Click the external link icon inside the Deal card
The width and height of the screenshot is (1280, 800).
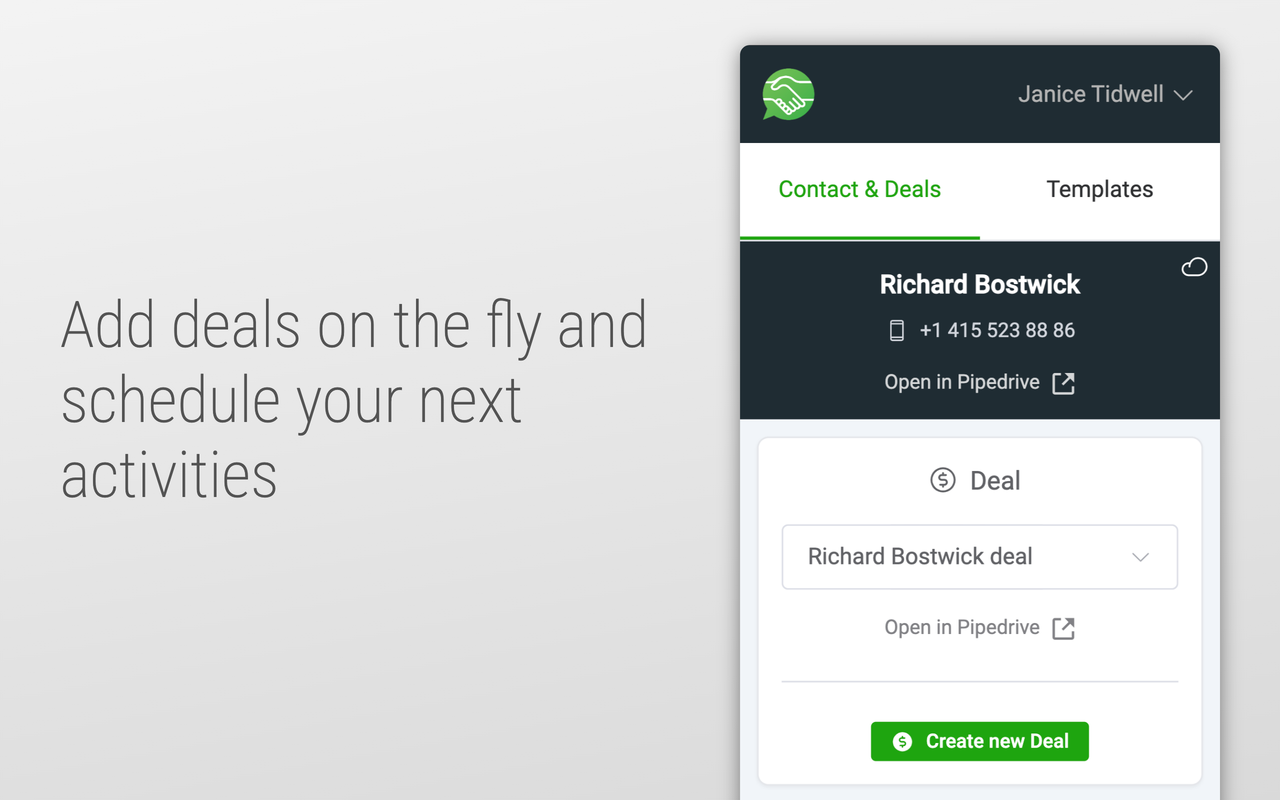1063,627
